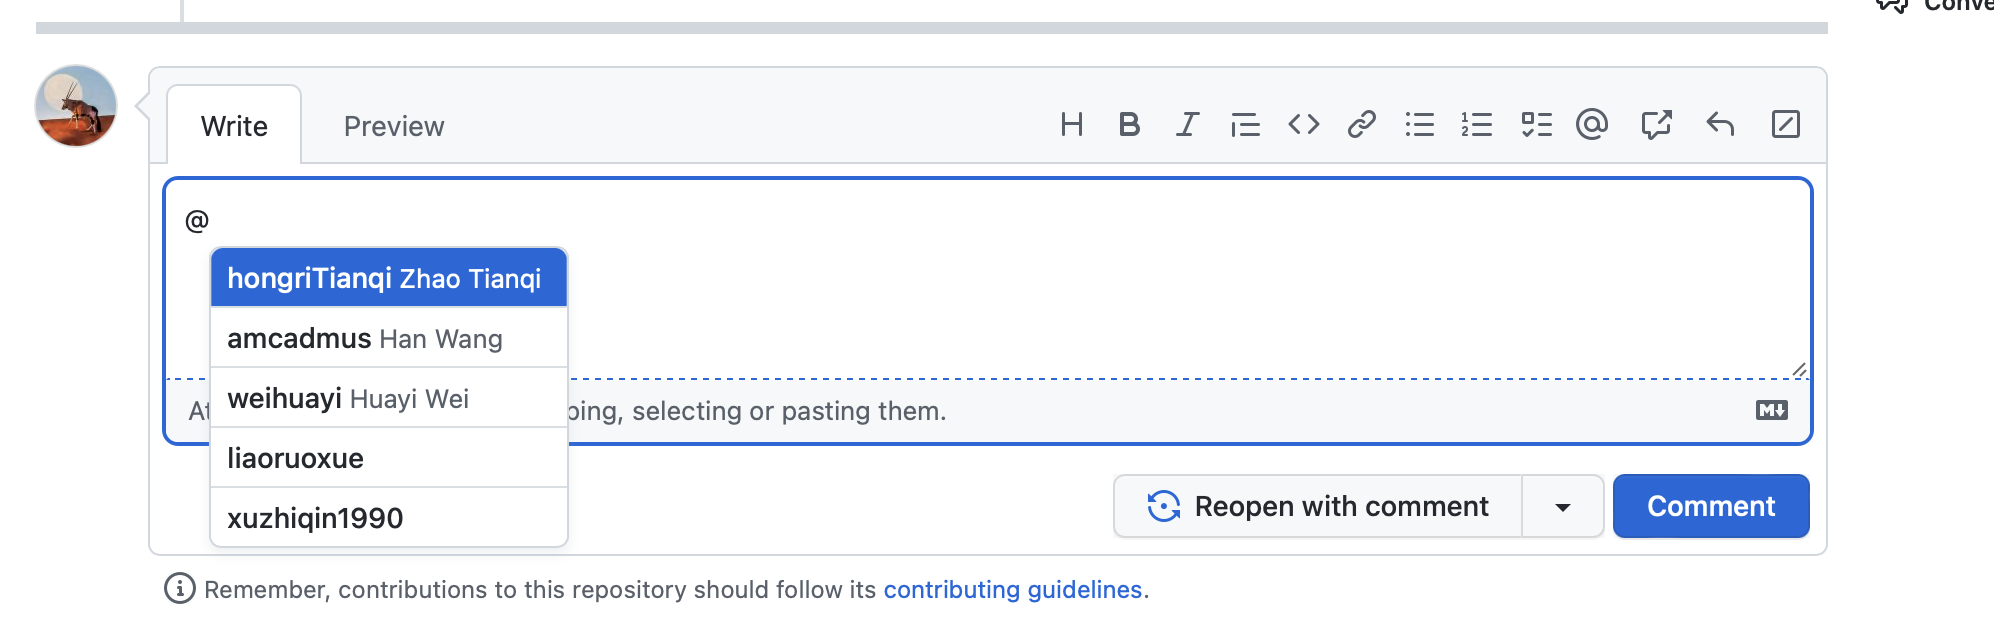Viewport: 1994px width, 634px height.
Task: Open the reopen options dropdown arrow
Action: (1562, 507)
